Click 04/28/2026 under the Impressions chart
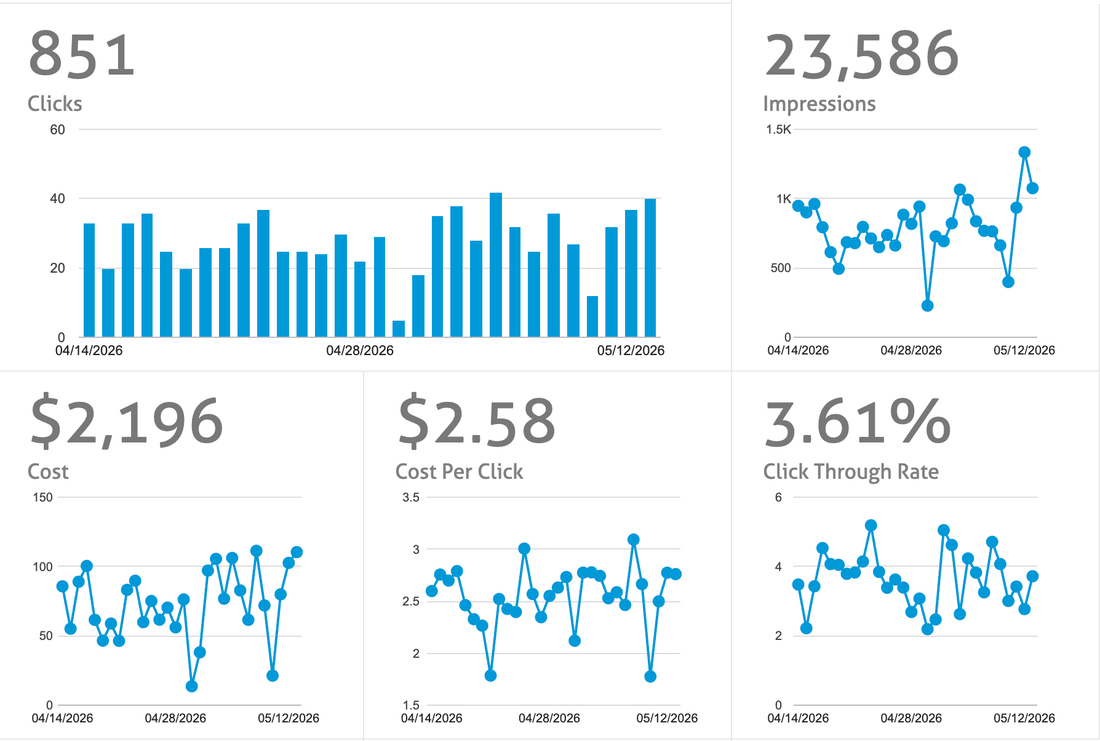 pos(911,350)
